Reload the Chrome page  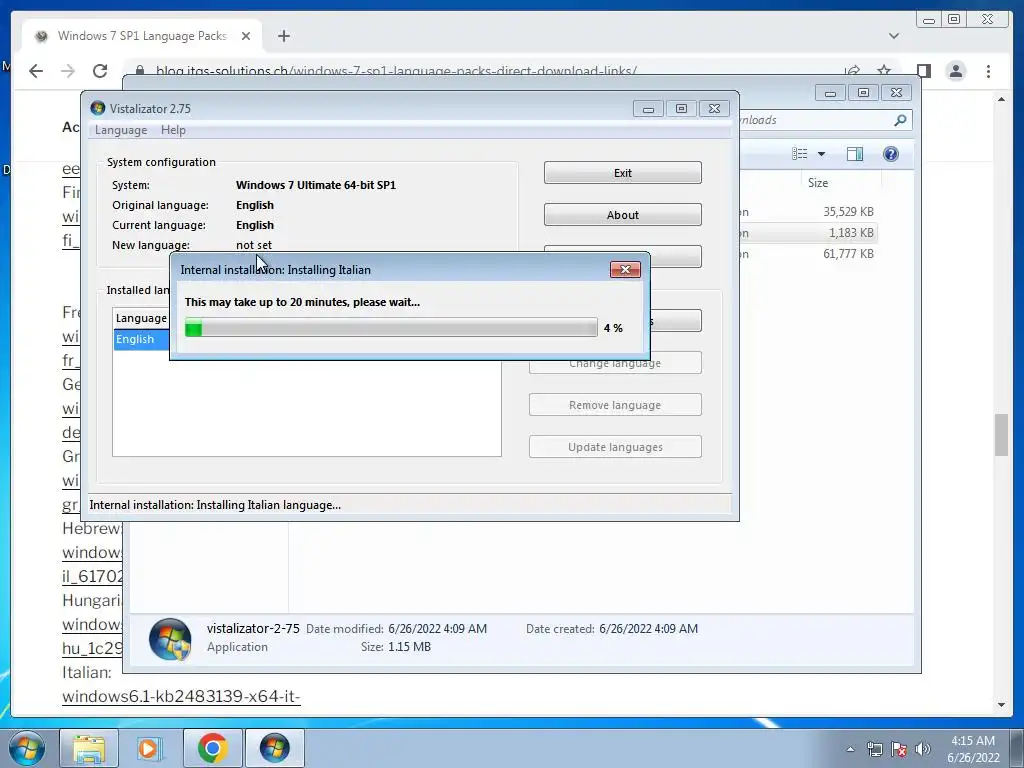[100, 71]
